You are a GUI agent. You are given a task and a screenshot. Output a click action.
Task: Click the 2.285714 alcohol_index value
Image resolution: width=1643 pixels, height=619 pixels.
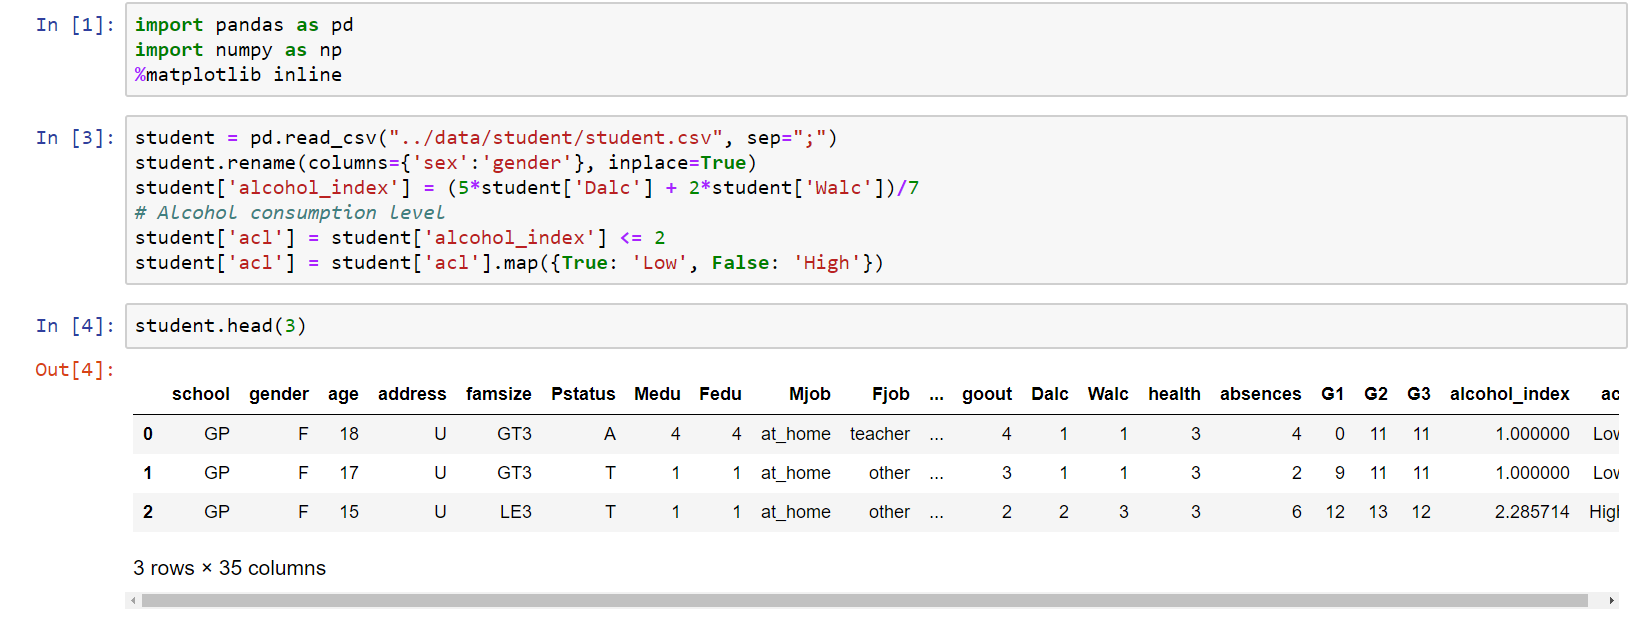tap(1532, 512)
